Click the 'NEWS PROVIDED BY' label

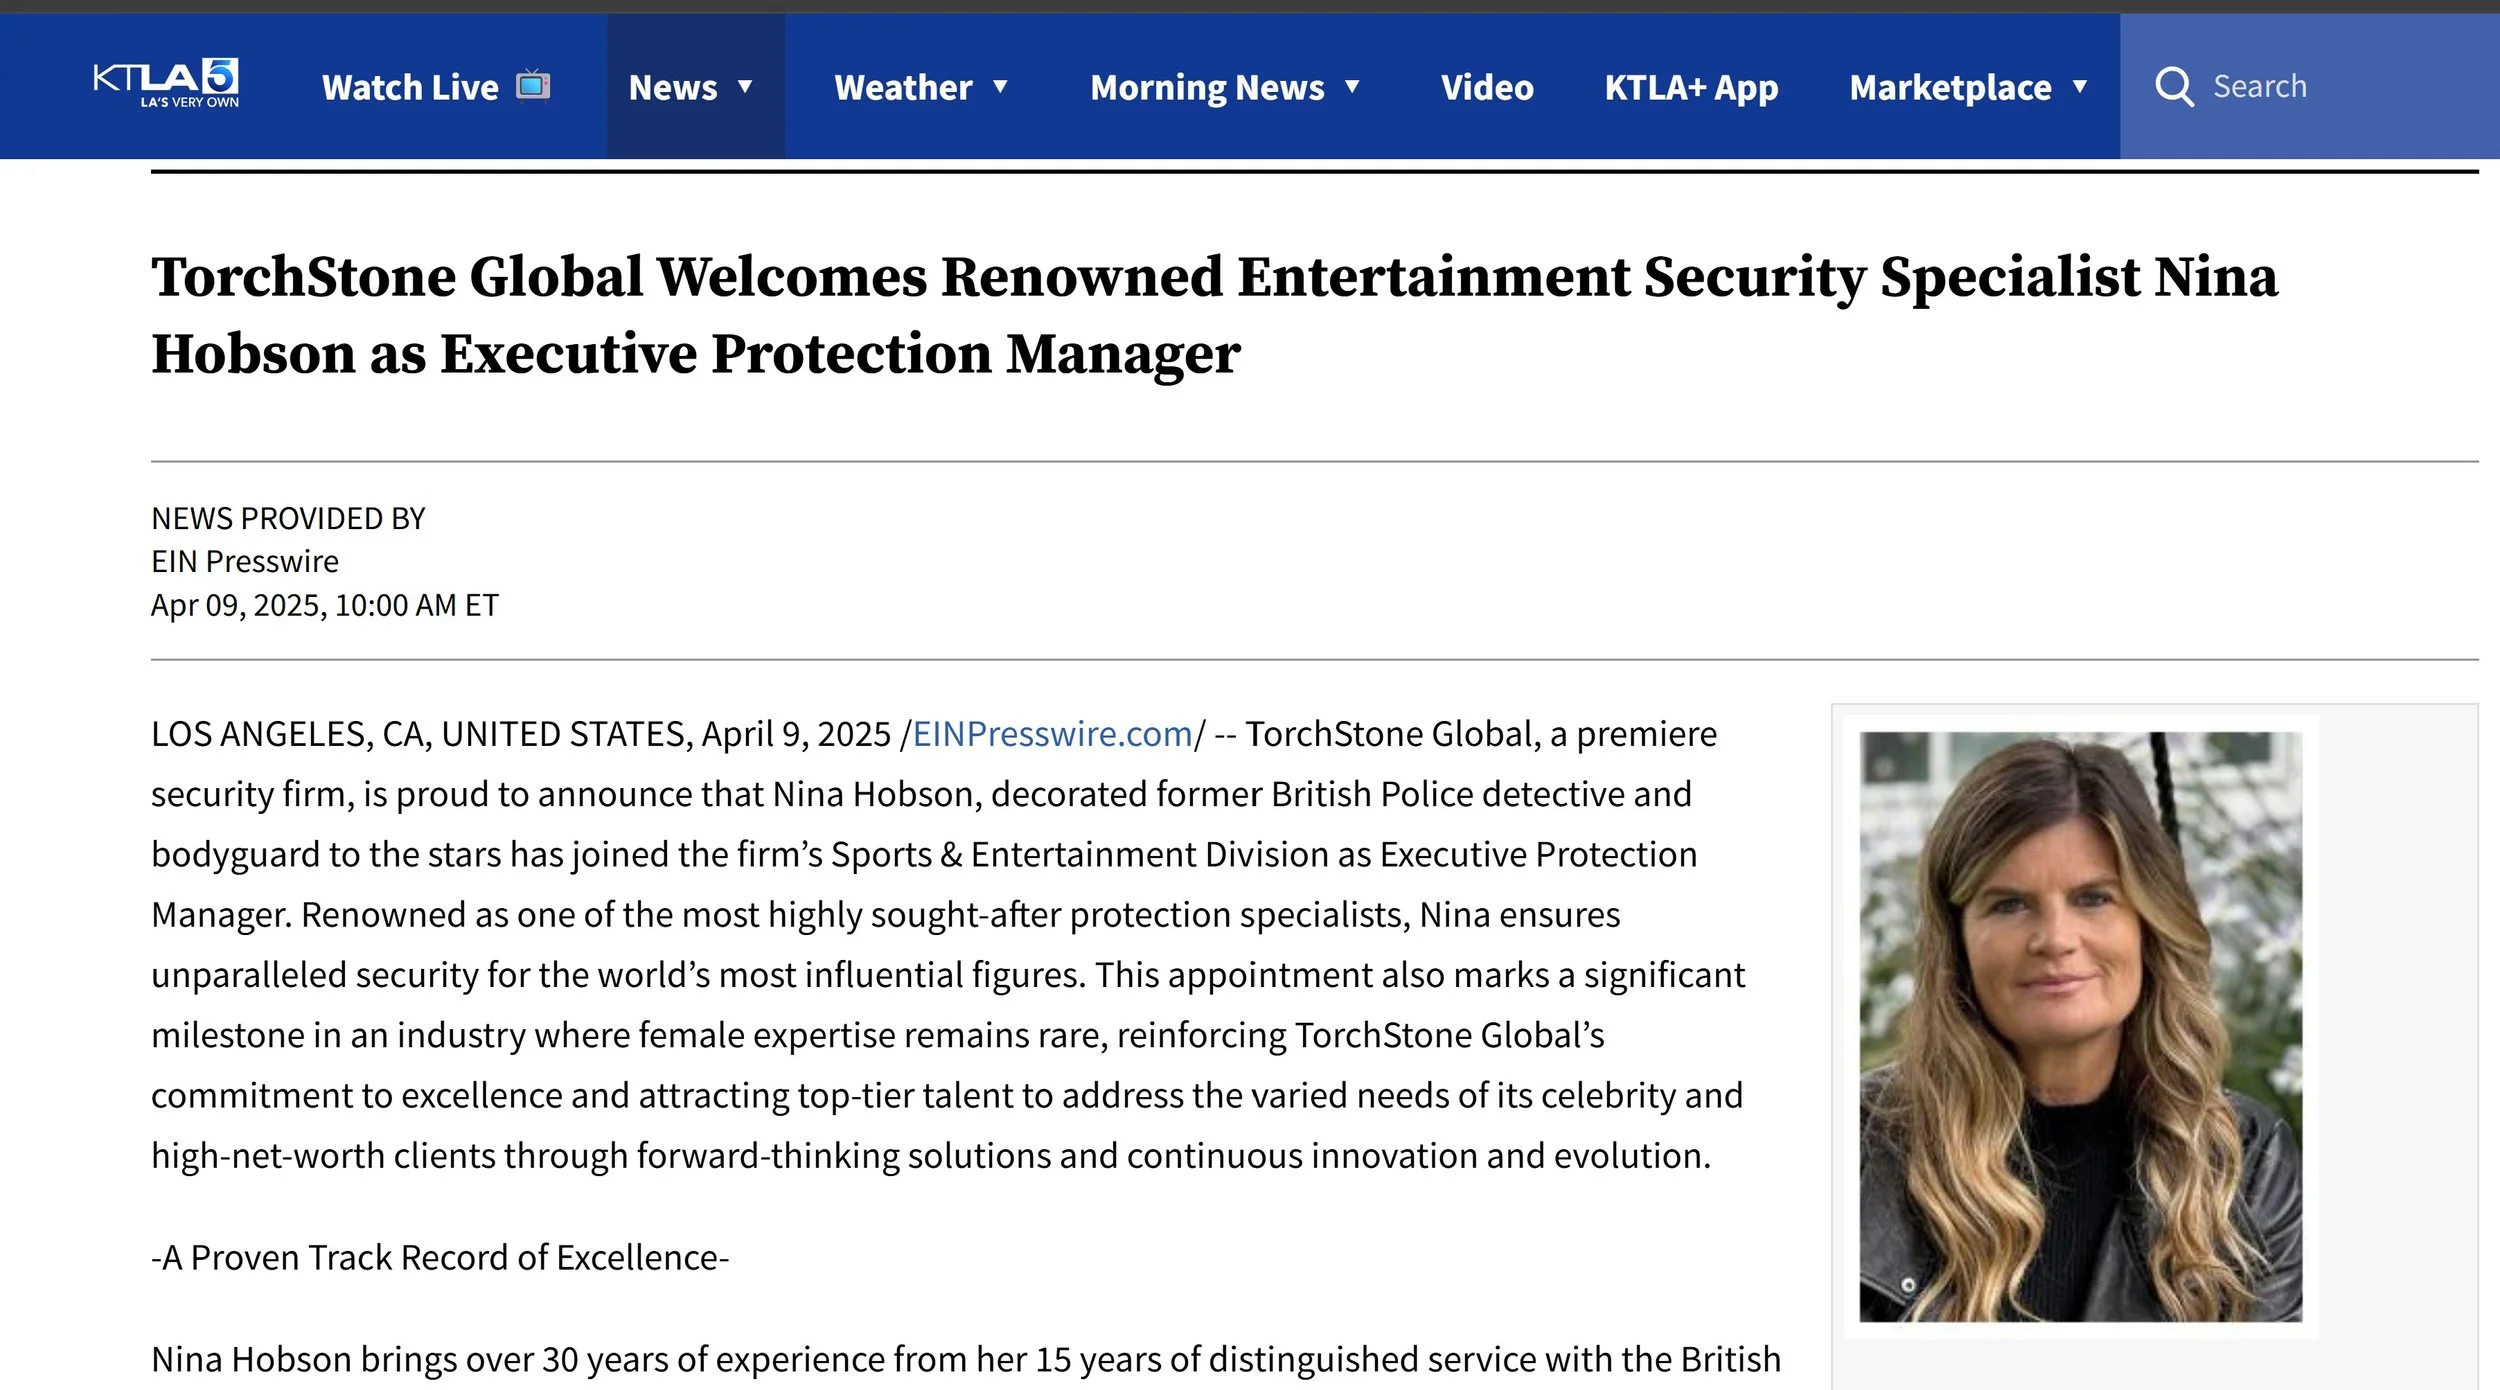click(x=288, y=518)
